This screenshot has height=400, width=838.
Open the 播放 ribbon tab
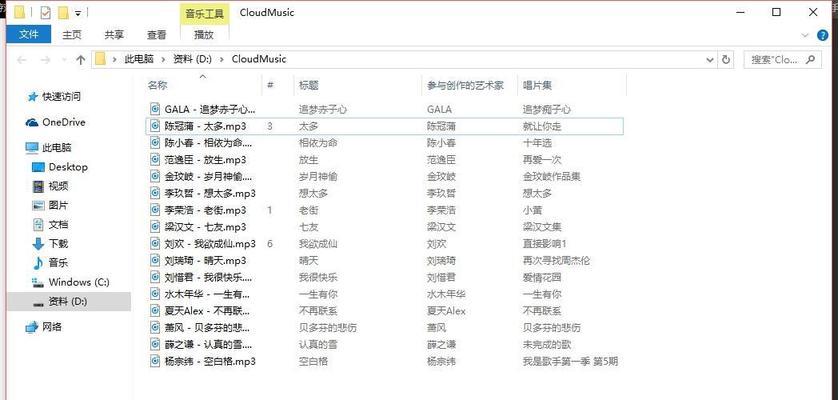[204, 35]
